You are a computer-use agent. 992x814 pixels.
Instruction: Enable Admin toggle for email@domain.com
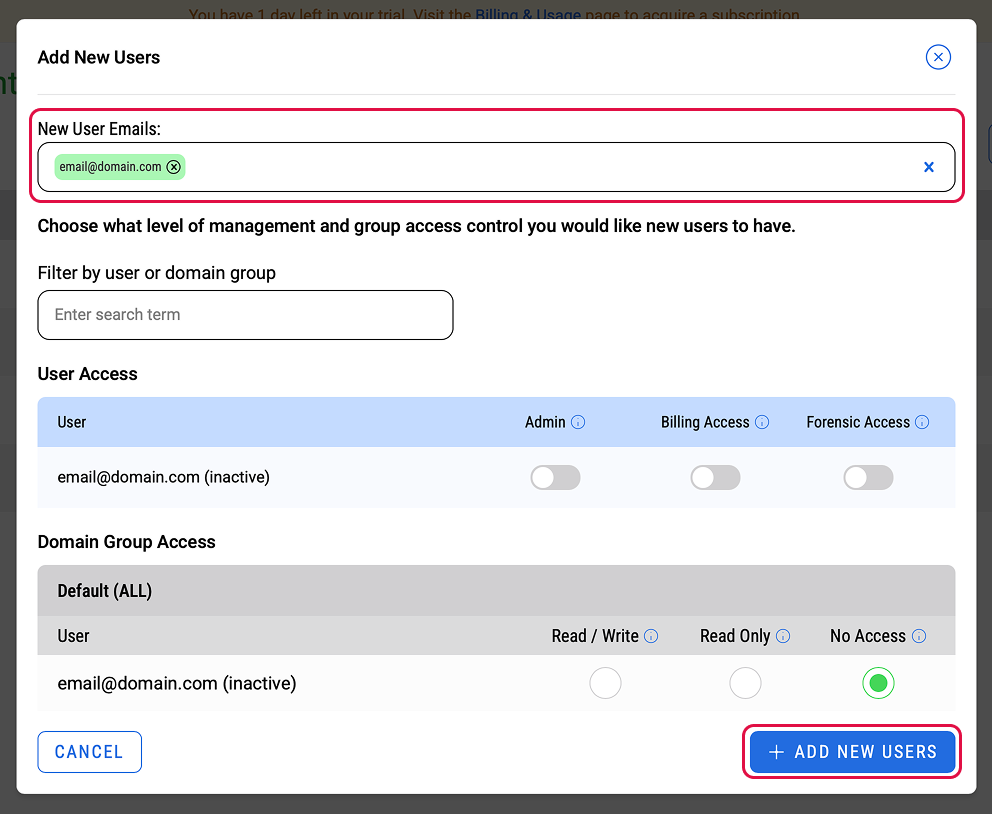(x=555, y=478)
